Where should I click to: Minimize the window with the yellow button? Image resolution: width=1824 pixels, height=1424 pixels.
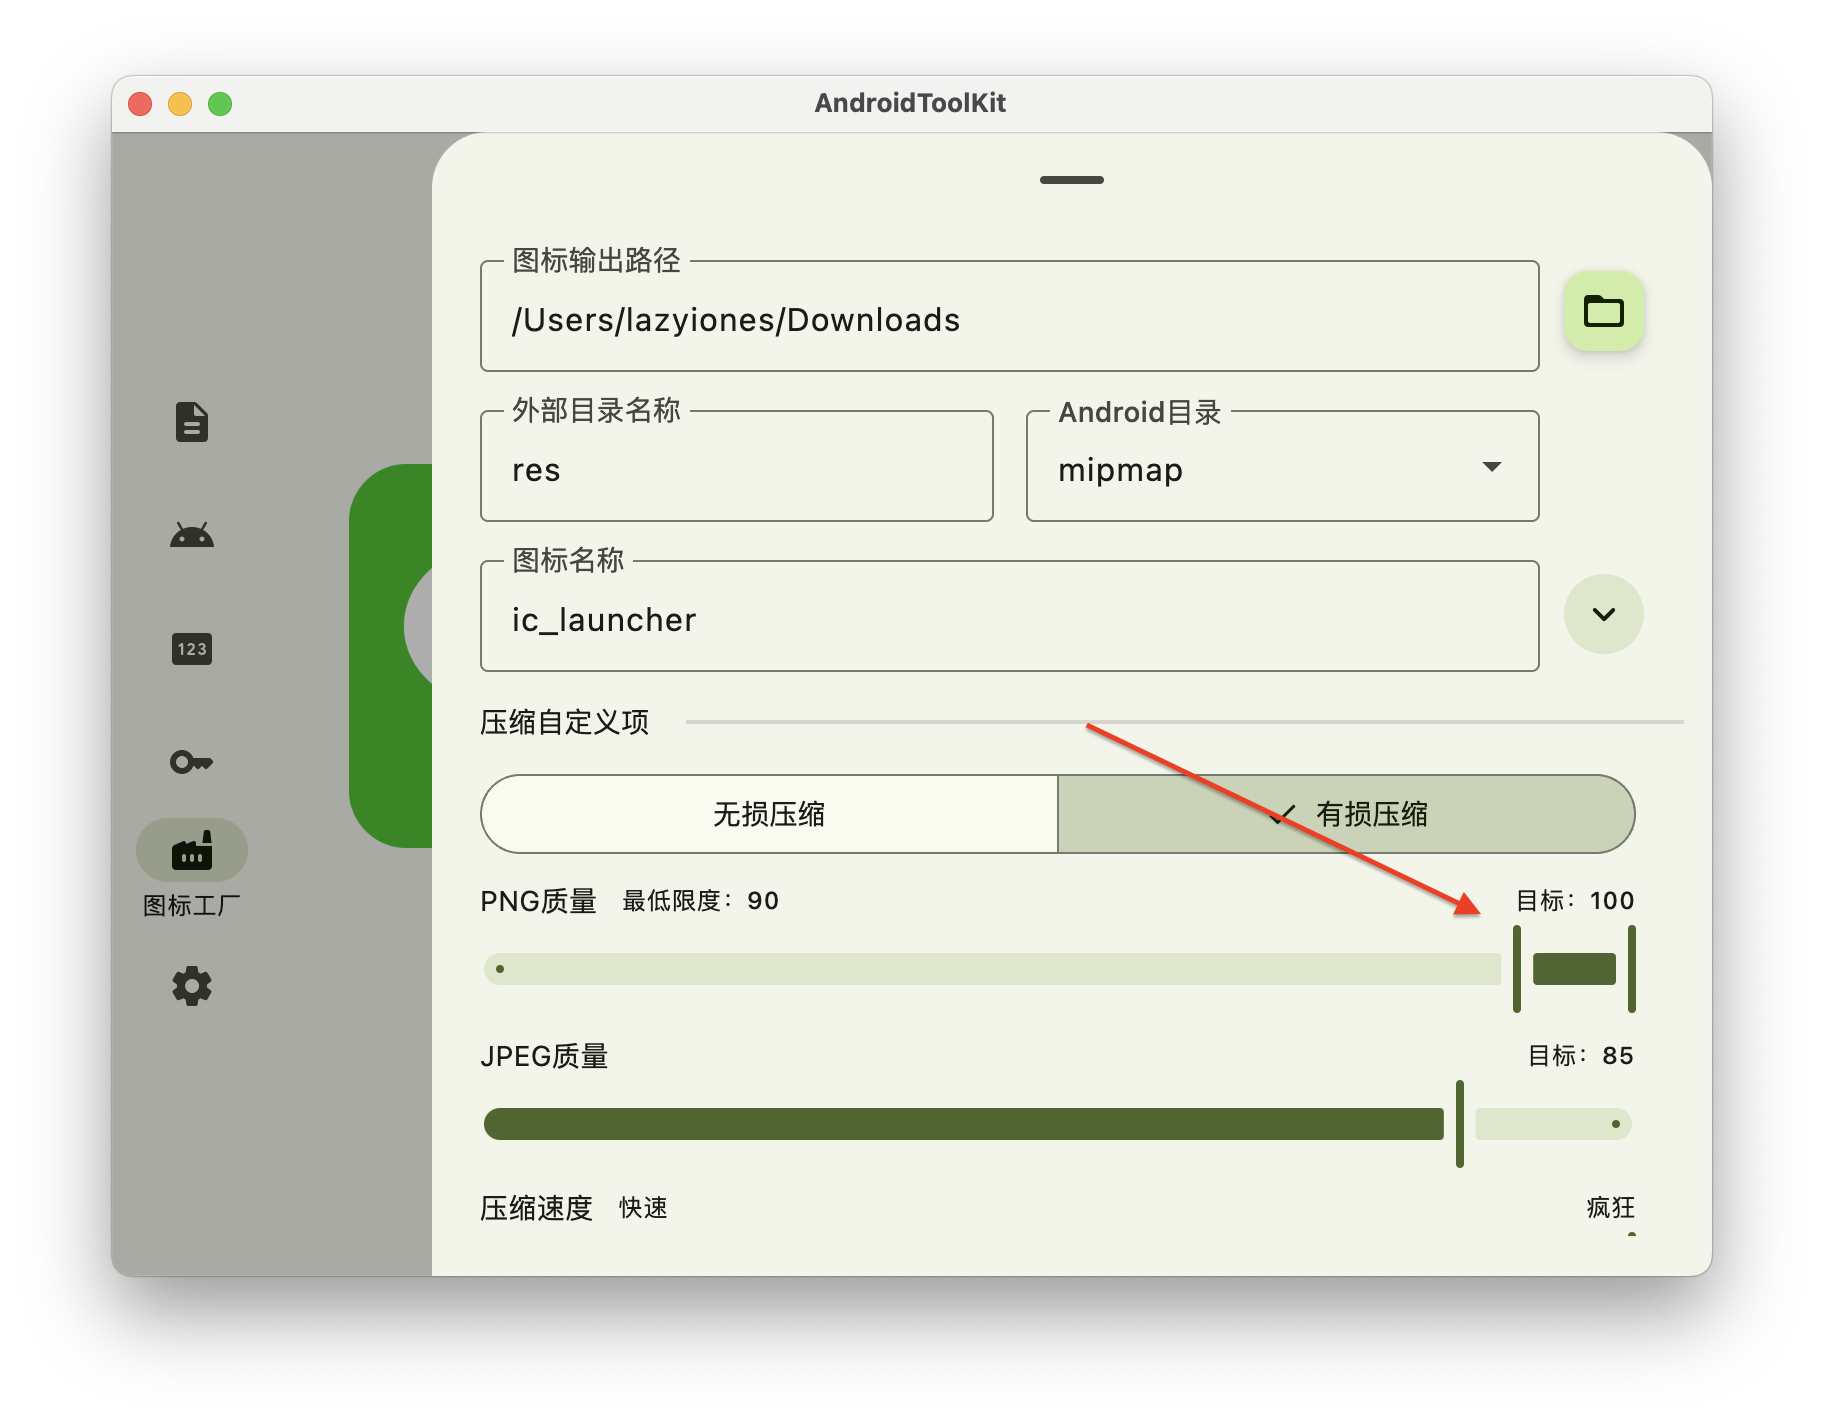point(180,104)
